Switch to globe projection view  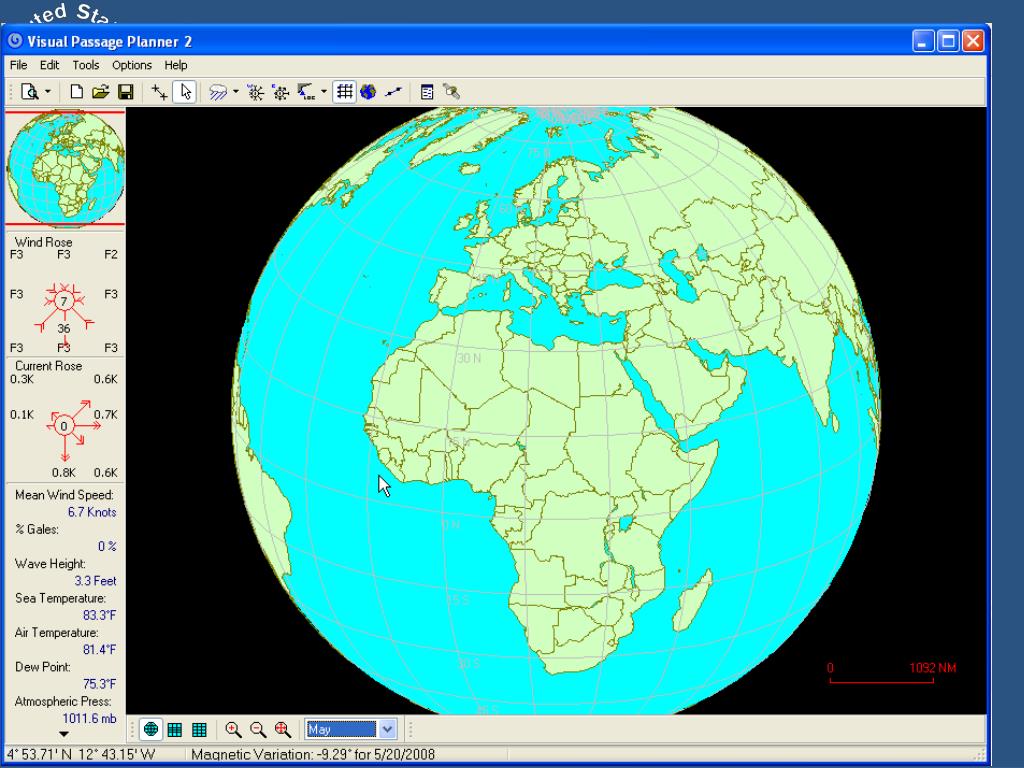pos(151,729)
